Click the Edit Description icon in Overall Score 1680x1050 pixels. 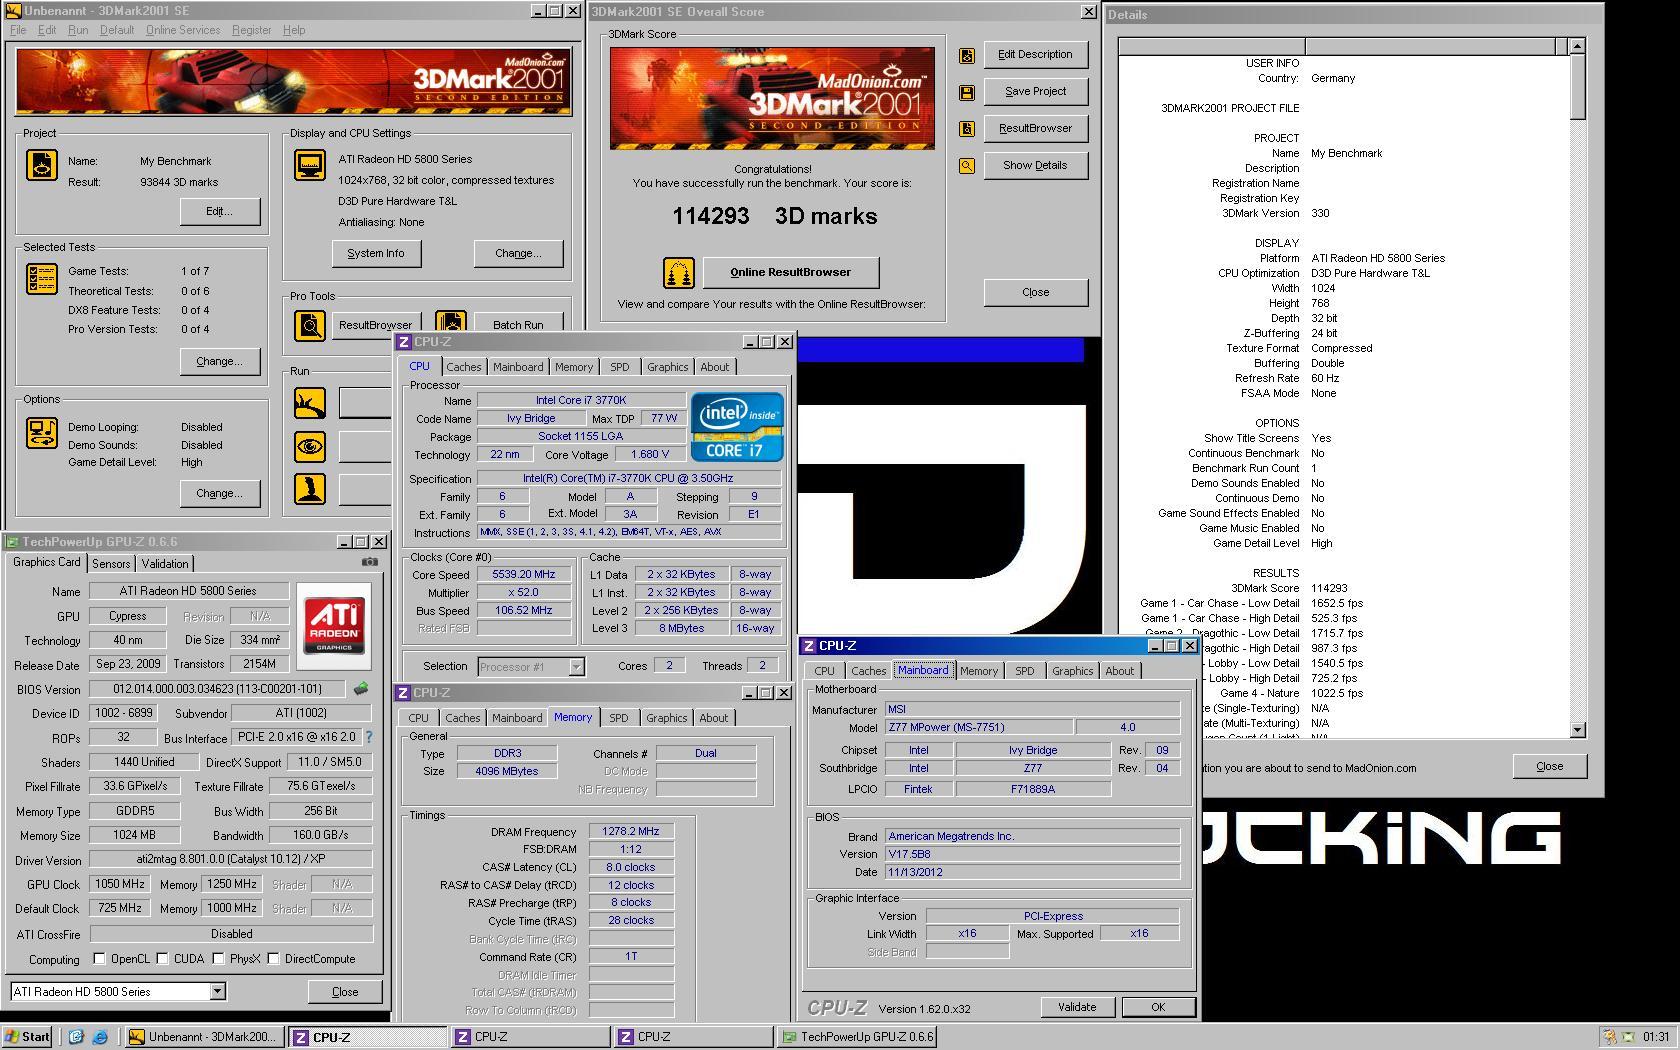point(967,56)
